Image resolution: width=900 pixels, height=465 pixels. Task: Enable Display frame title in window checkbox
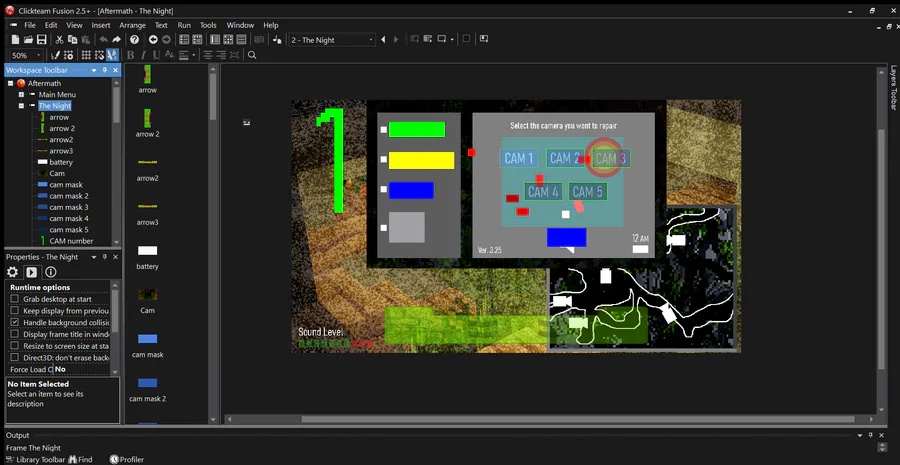[14, 334]
